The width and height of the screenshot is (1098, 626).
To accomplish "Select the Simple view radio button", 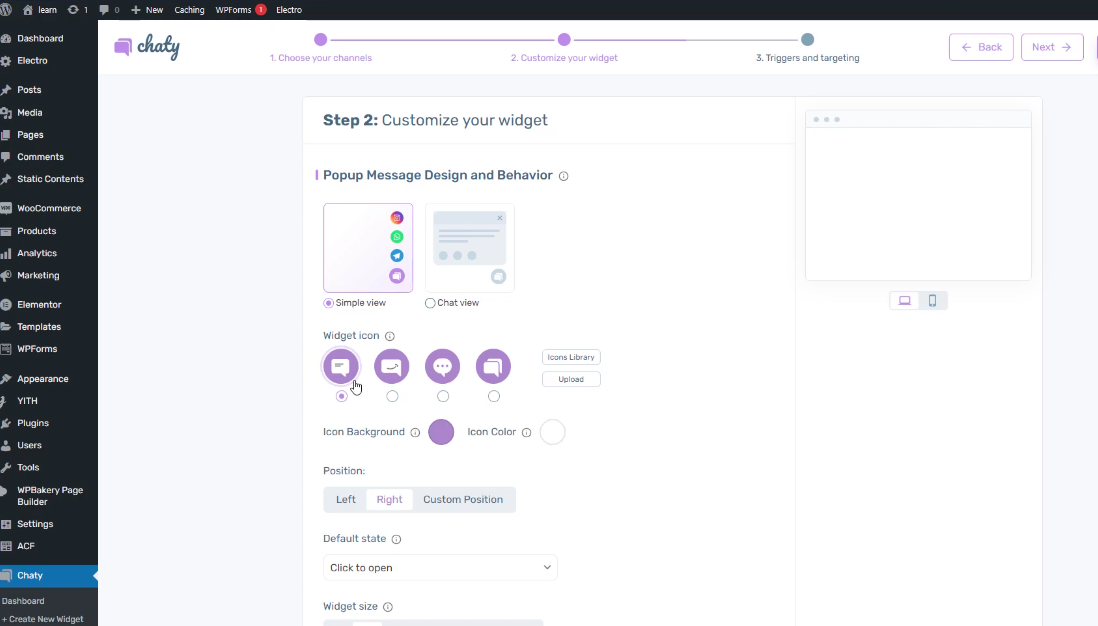I will 329,303.
